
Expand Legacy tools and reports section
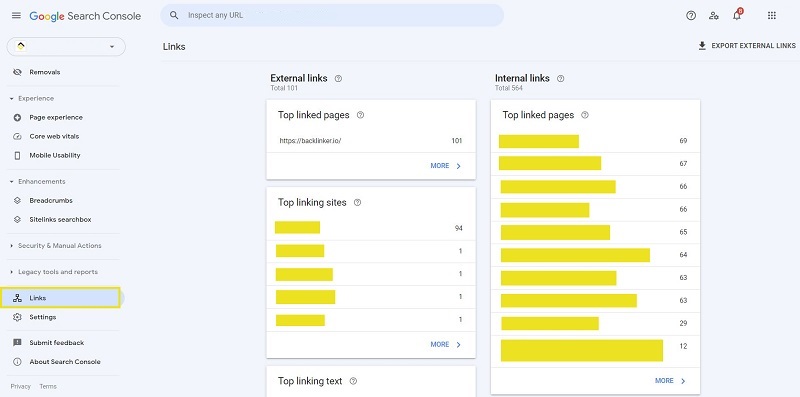click(54, 272)
